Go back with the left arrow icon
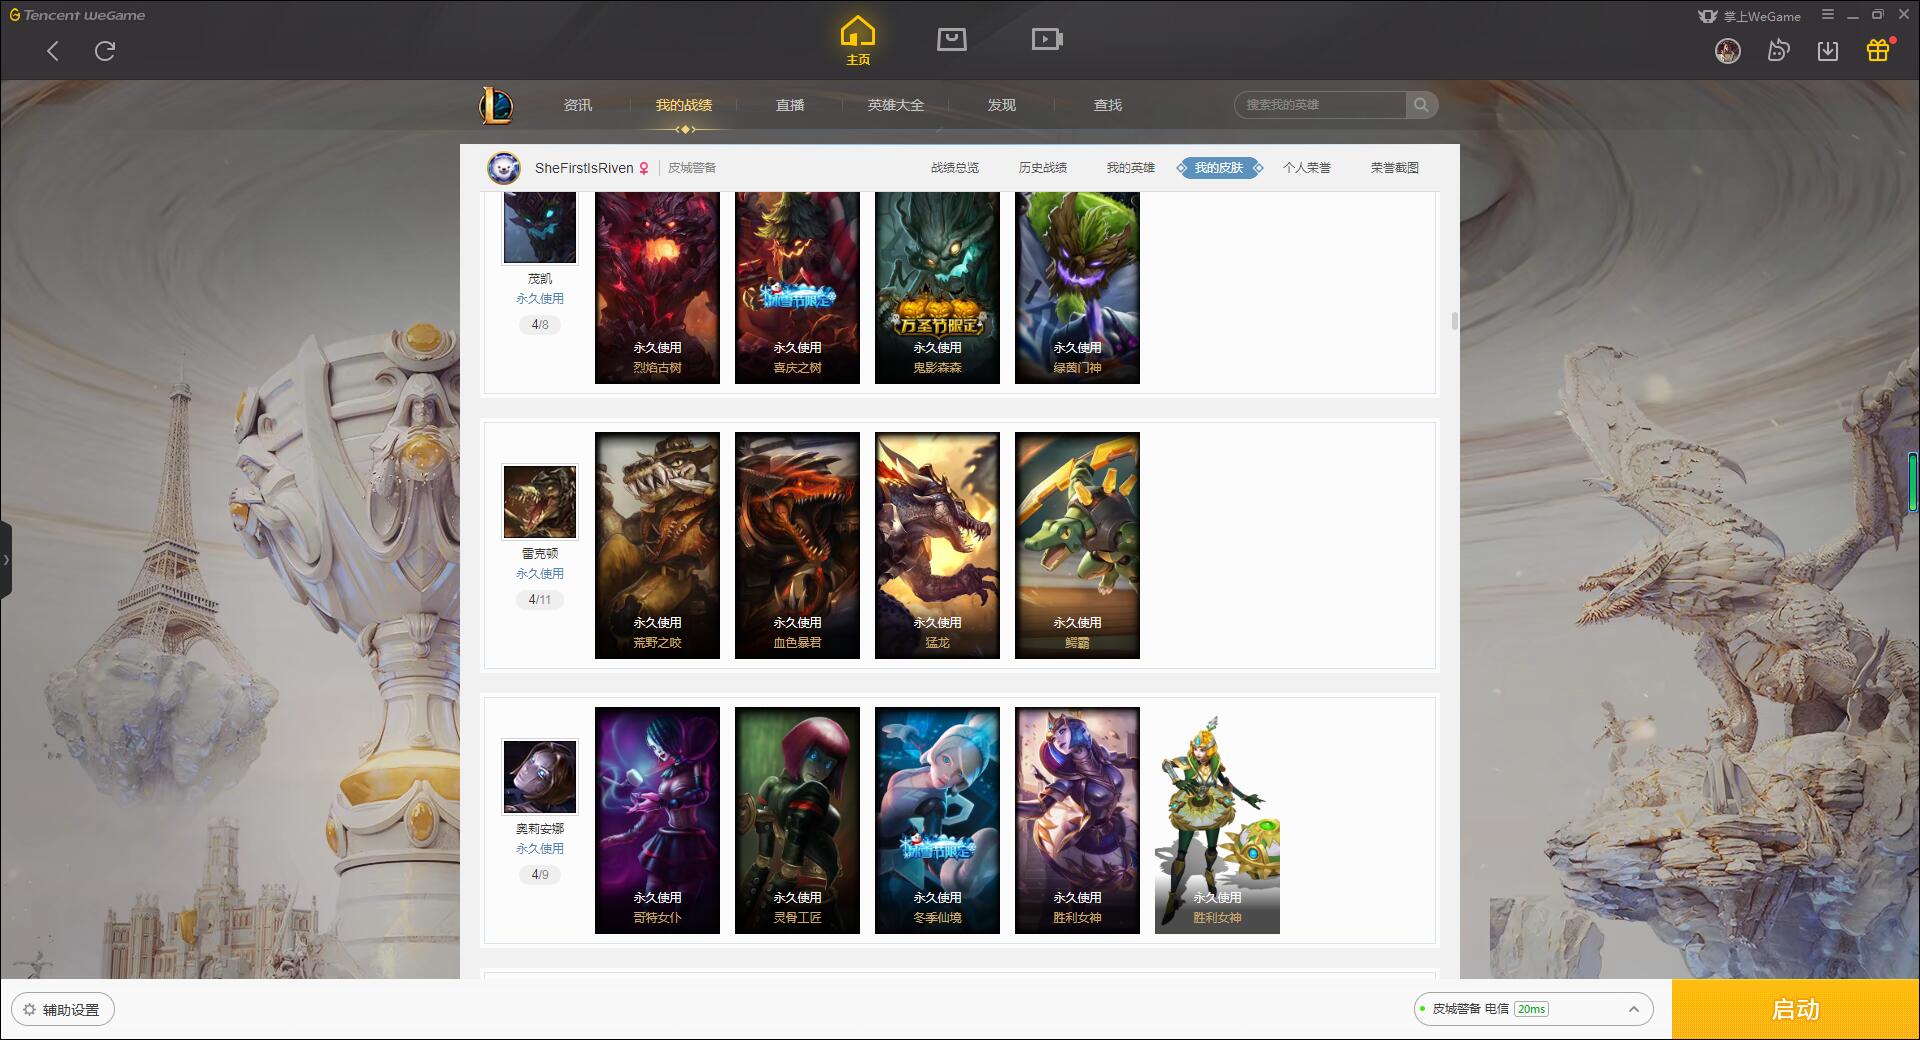1920x1040 pixels. (53, 51)
